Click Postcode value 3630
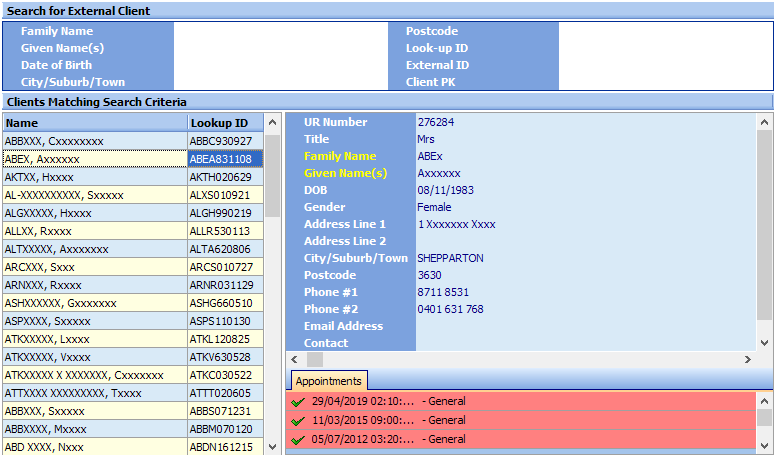This screenshot has height=457, width=776. [429, 275]
